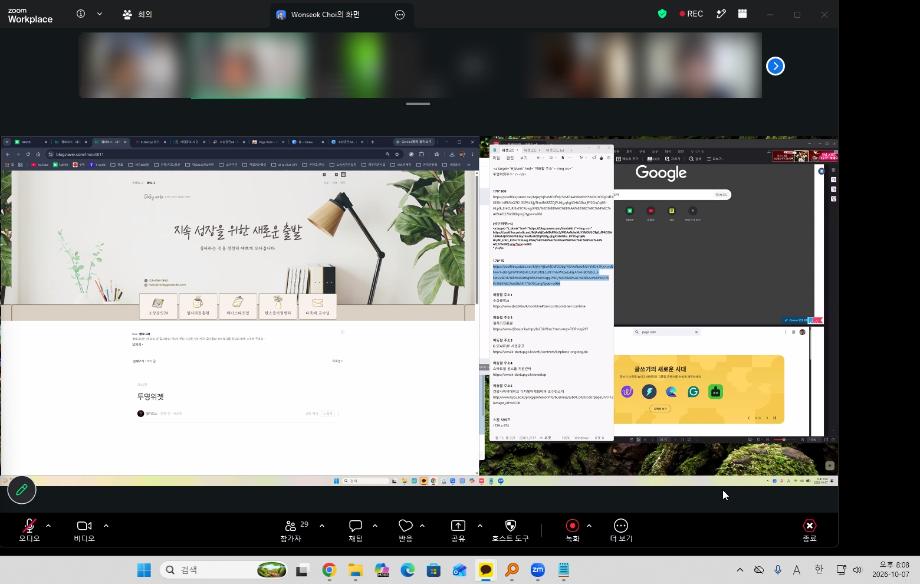The height and width of the screenshot is (584, 920).
Task: Open the 참가자 participants panel
Action: pyautogui.click(x=291, y=530)
